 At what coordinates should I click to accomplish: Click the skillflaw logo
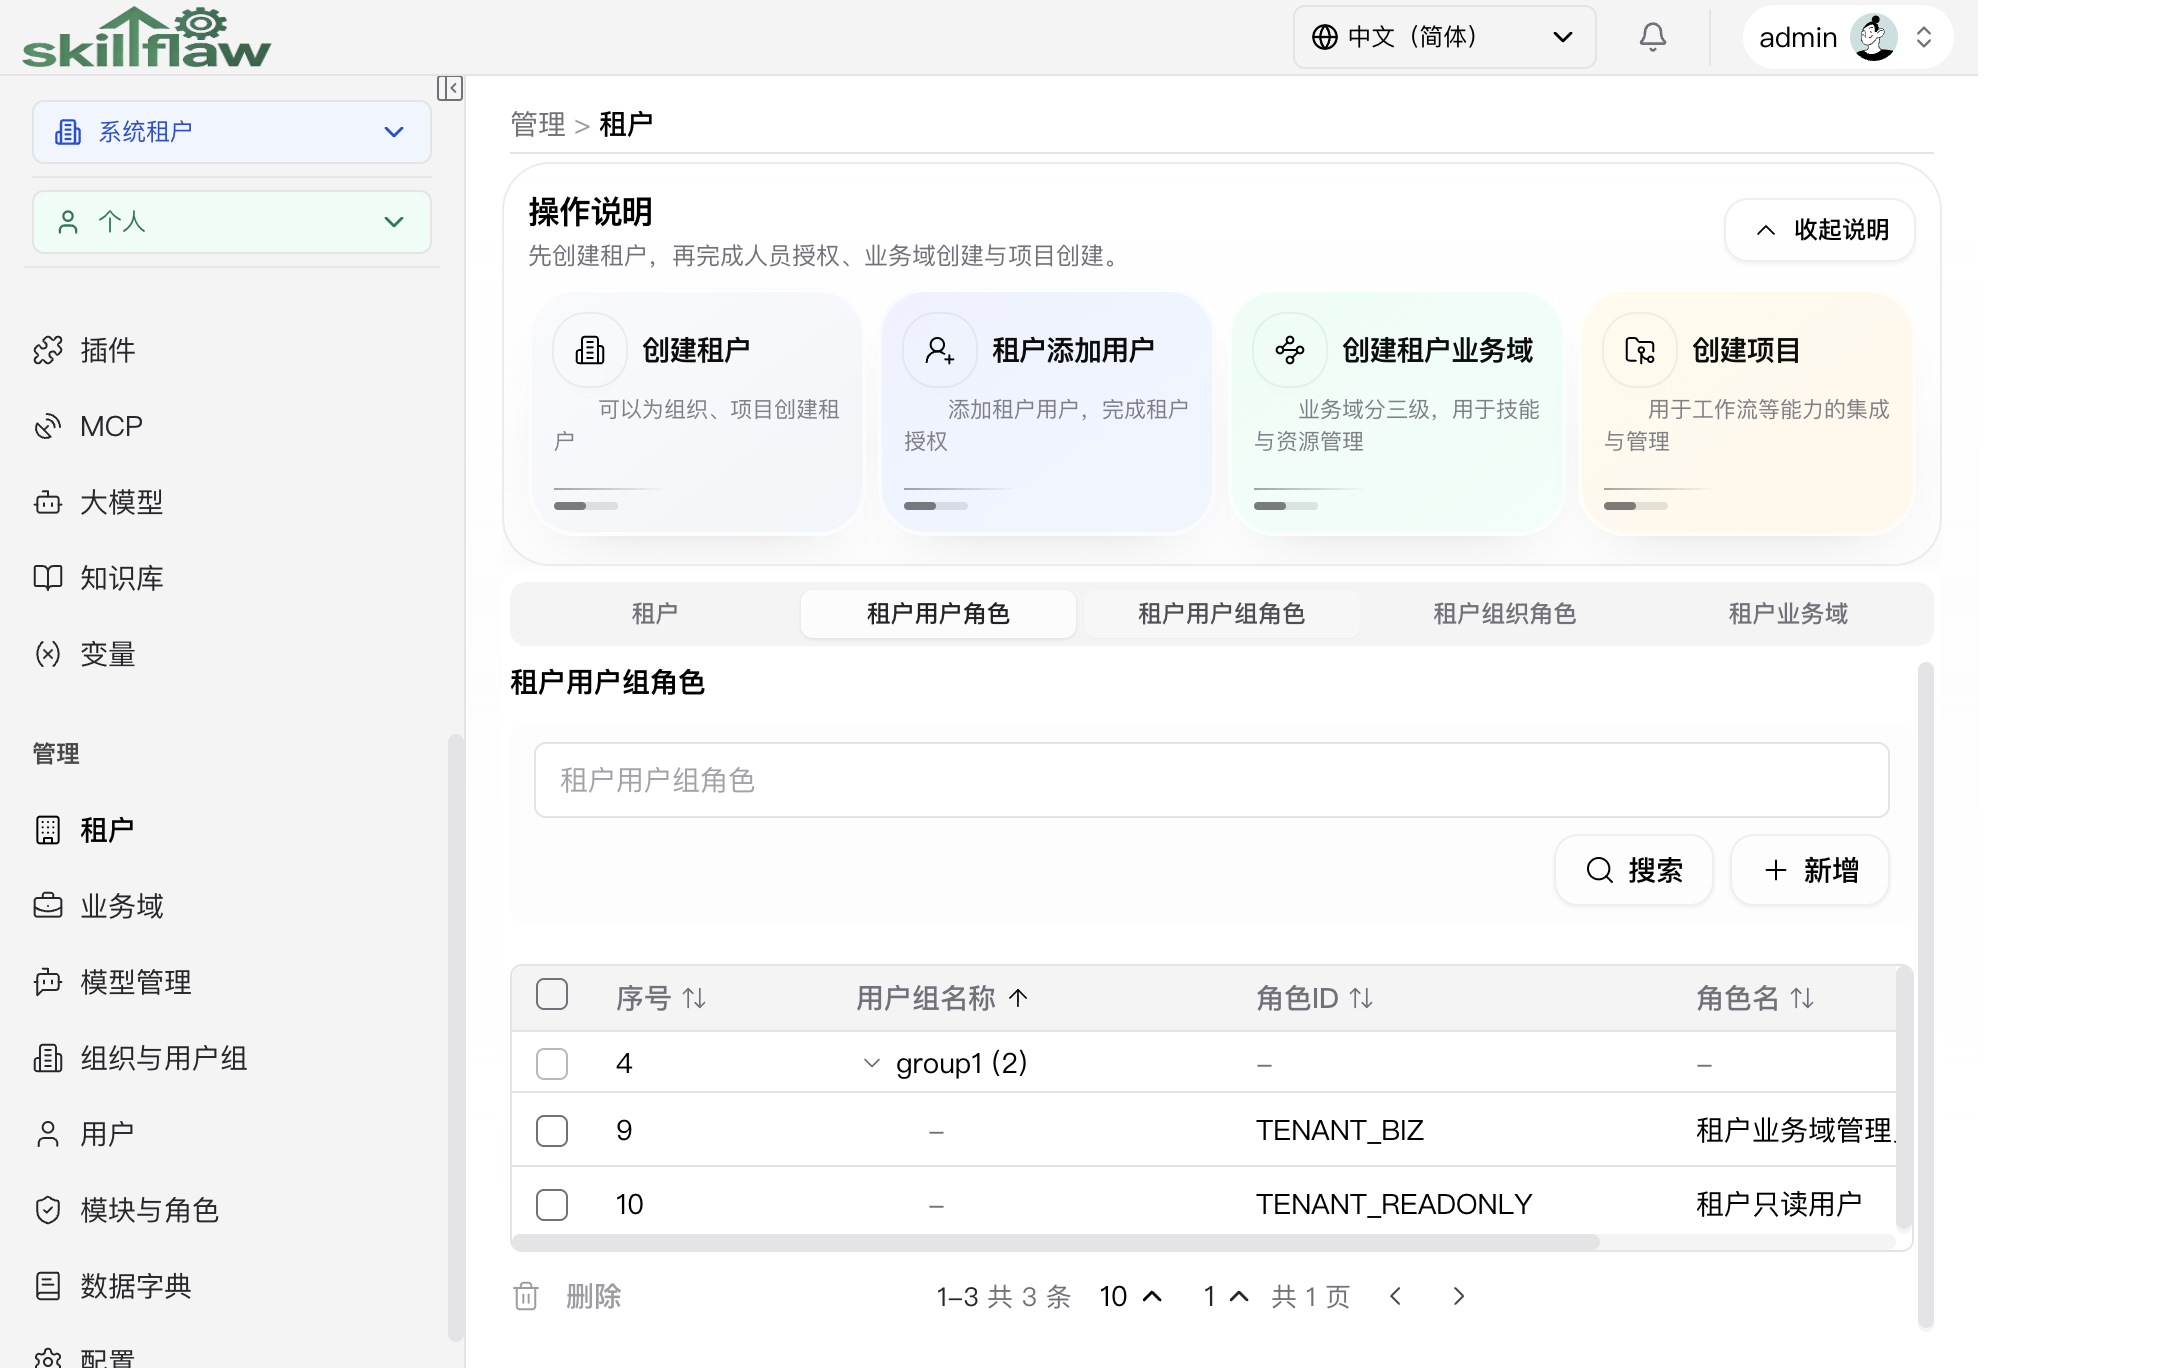[x=146, y=37]
